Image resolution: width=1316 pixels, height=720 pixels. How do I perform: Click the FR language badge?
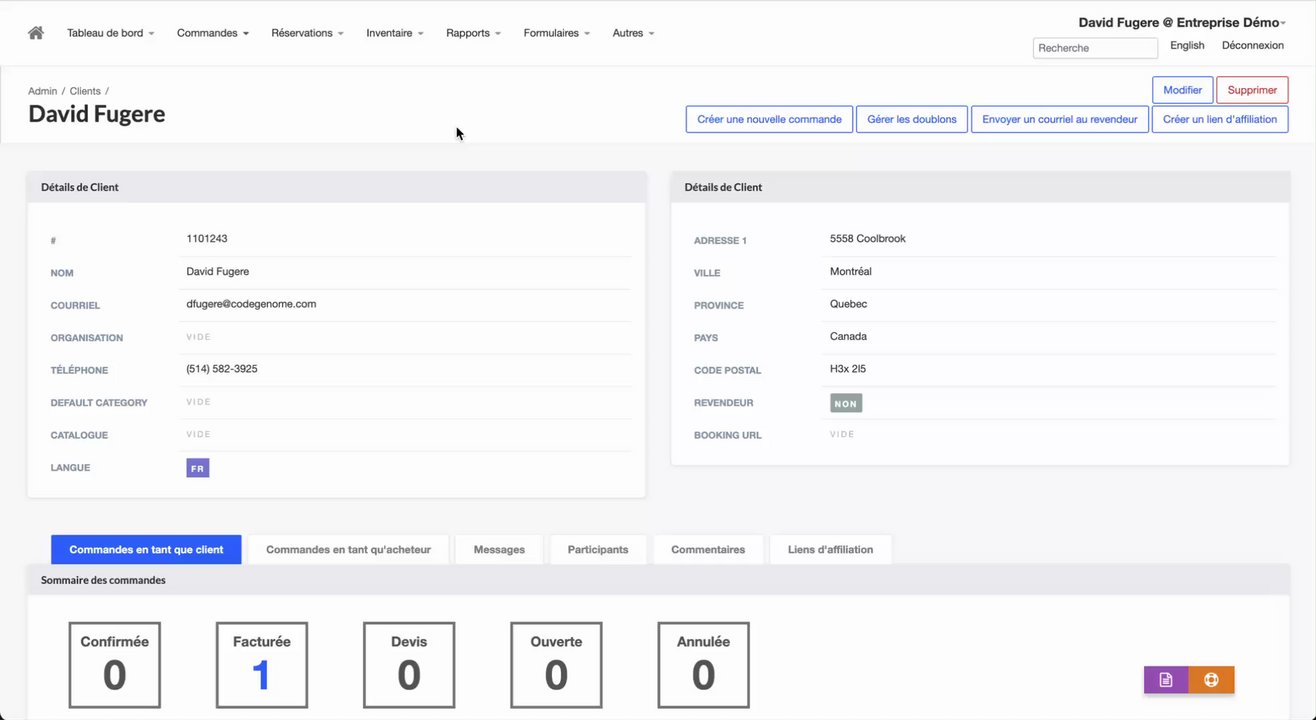198,468
